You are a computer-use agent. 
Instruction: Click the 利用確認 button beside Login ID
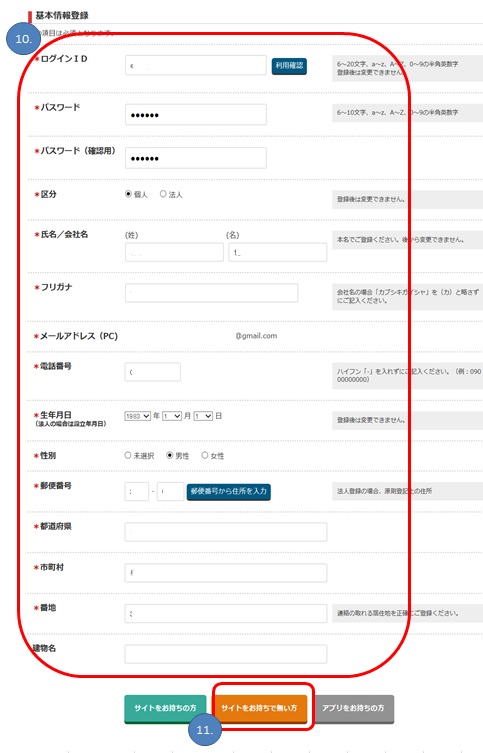coord(289,66)
